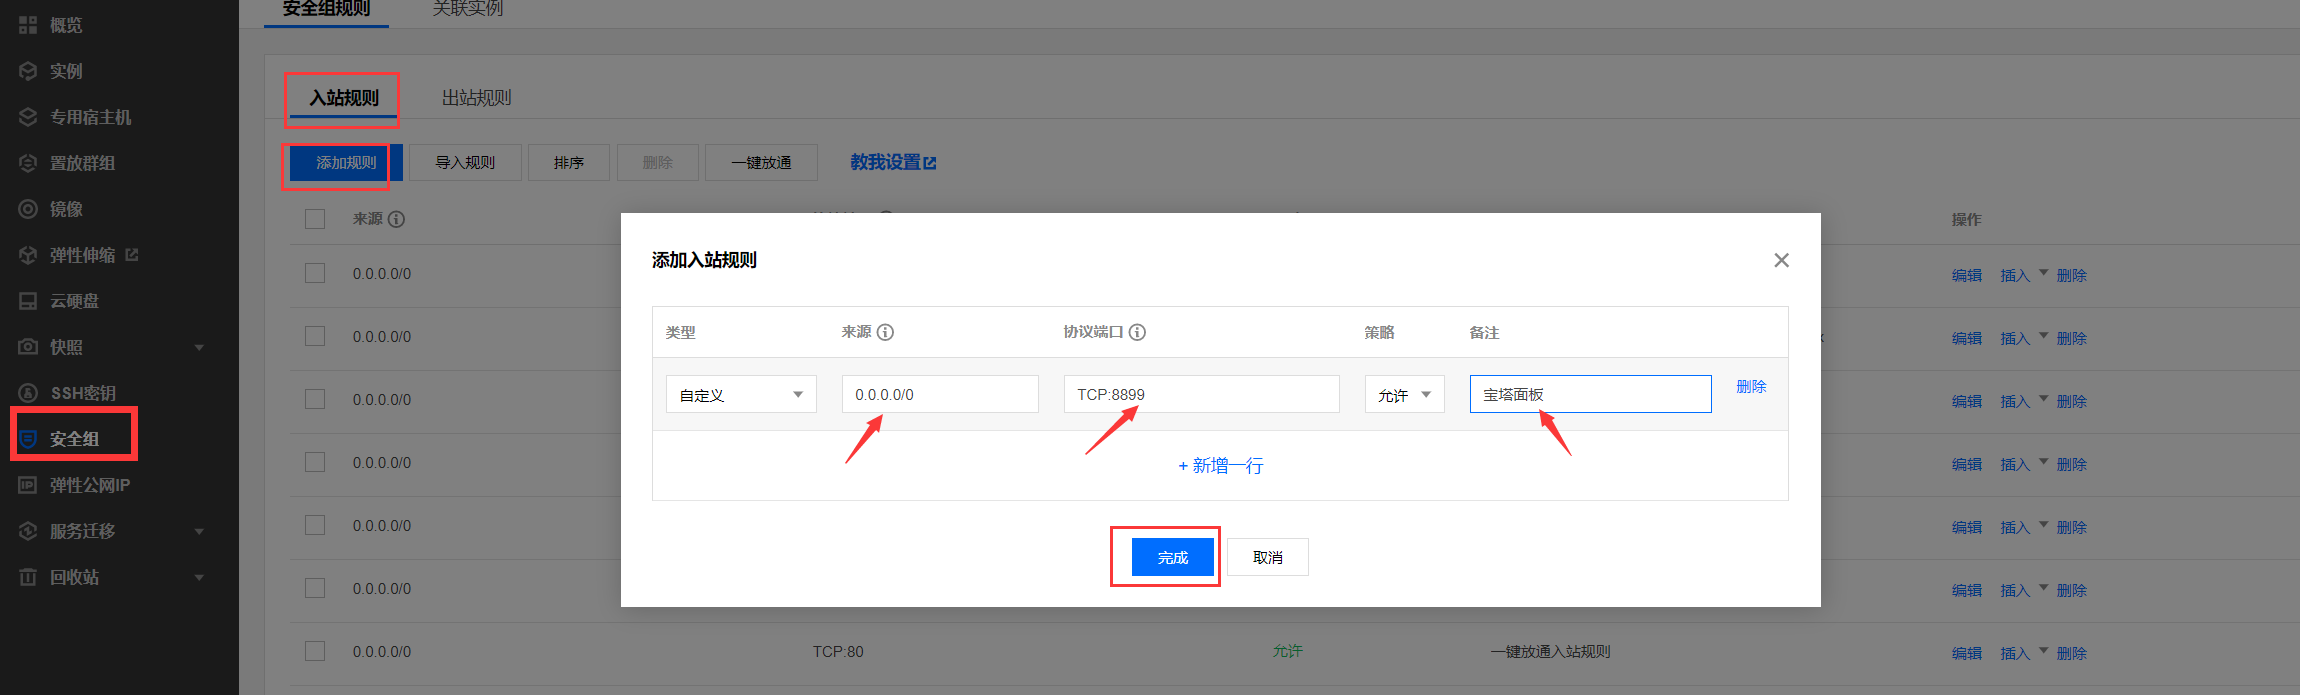Click the 导入规则 button
Viewport: 2300px width, 695px height.
[465, 162]
